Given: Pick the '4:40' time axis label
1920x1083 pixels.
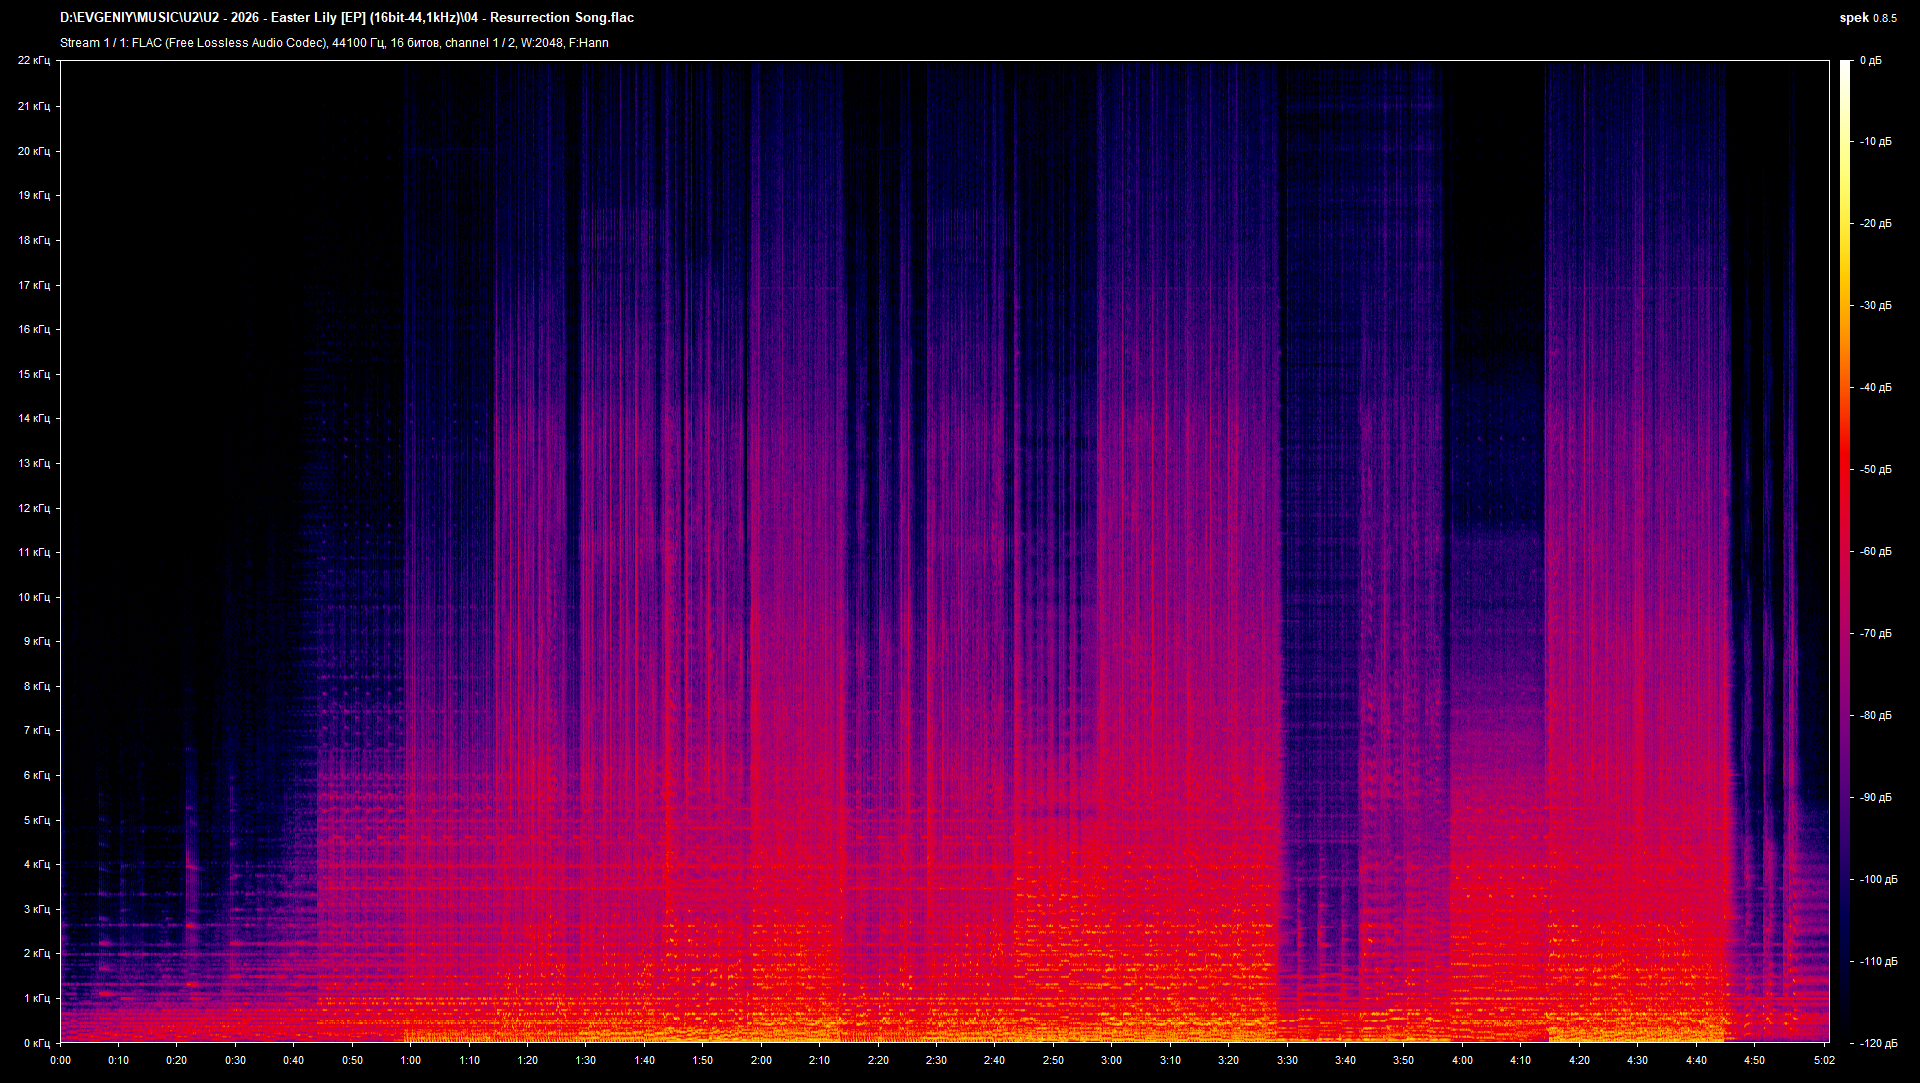Looking at the screenshot, I should pyautogui.click(x=1696, y=1060).
